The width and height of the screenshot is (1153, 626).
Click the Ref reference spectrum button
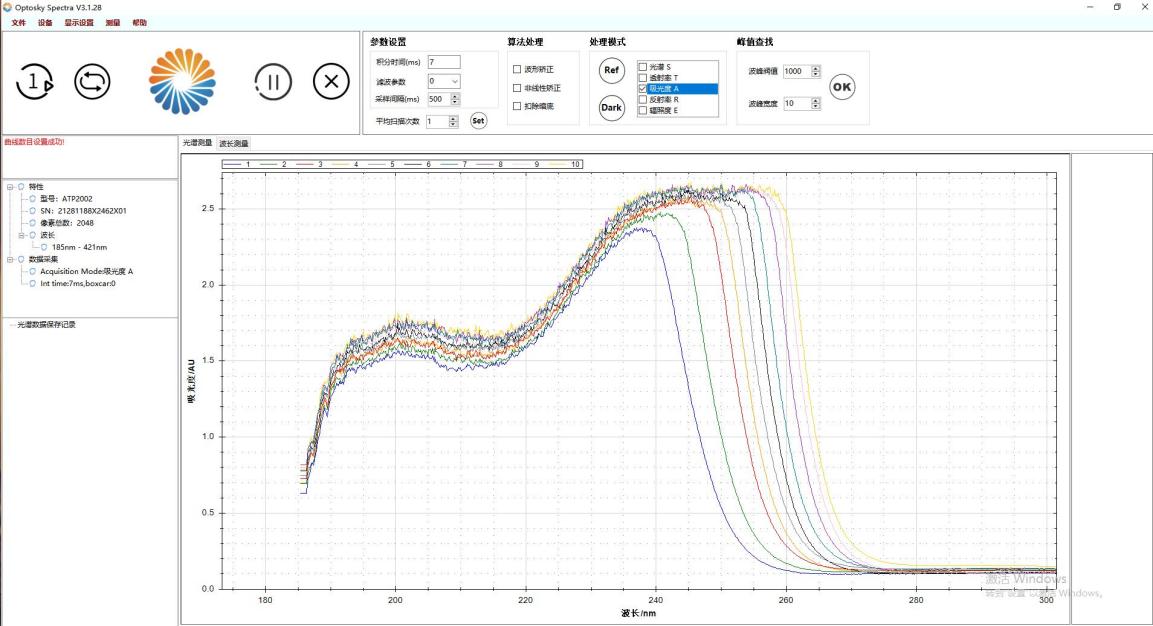click(612, 70)
